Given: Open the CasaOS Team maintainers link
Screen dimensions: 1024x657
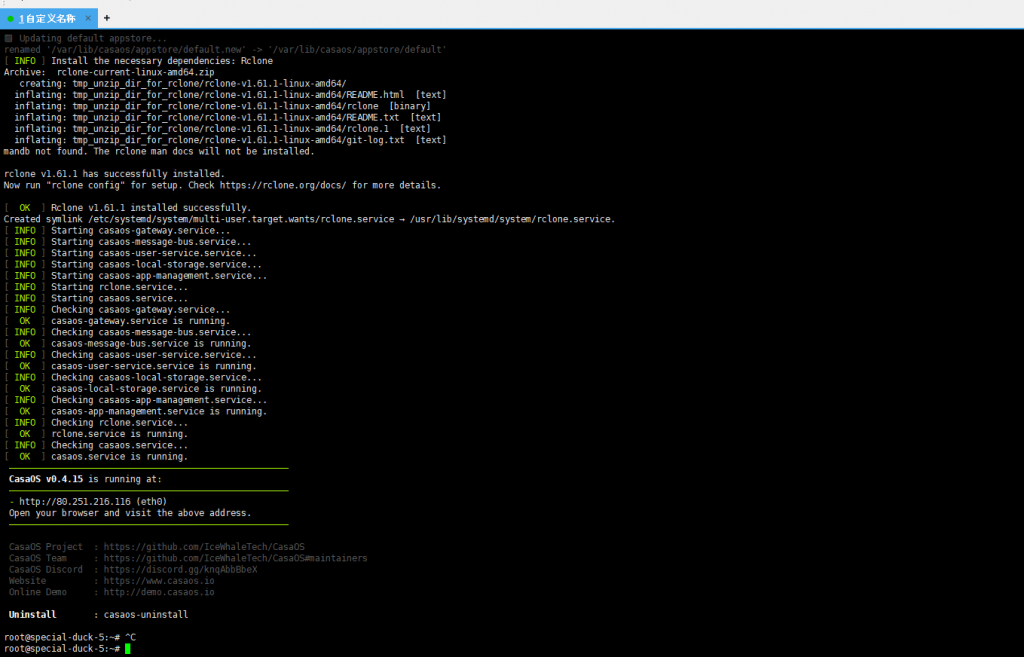Looking at the screenshot, I should 235,558.
